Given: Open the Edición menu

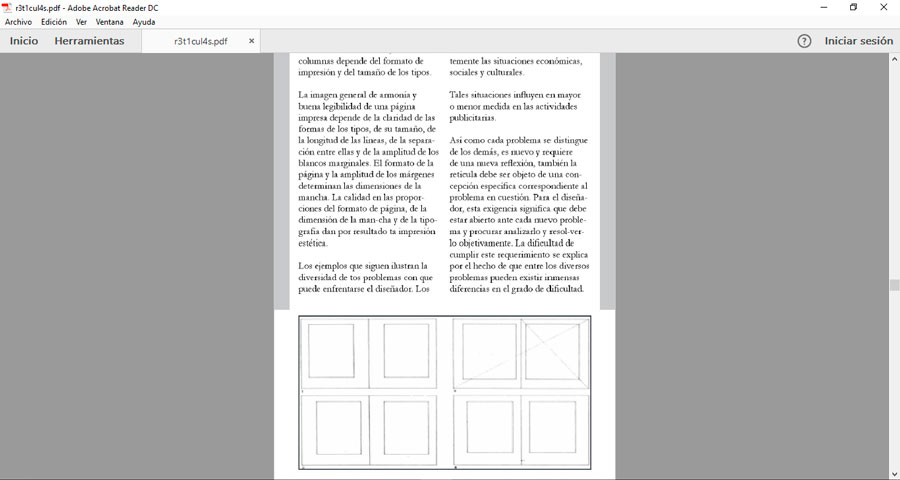Looking at the screenshot, I should tap(54, 22).
